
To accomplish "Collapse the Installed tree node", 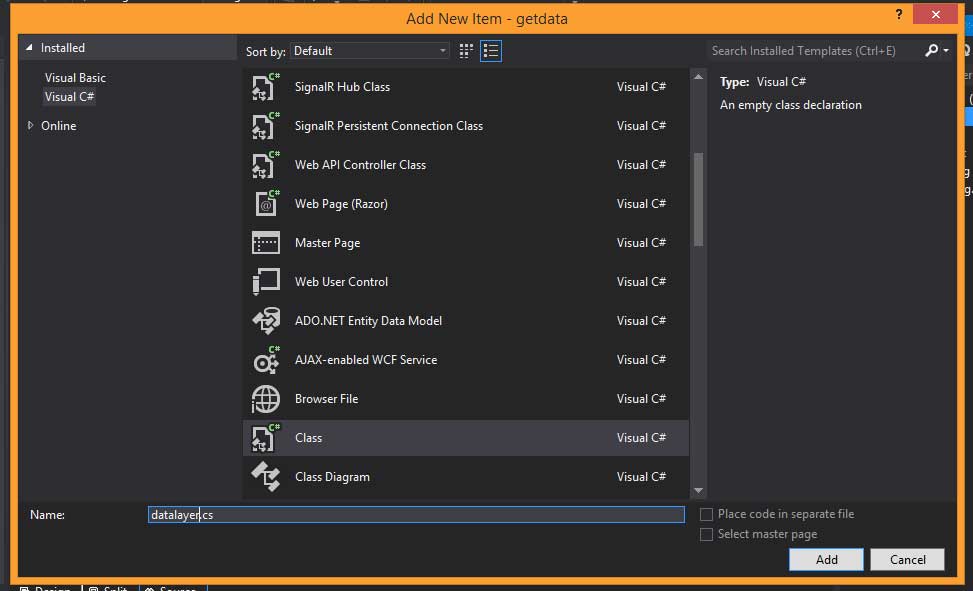I will pos(29,48).
